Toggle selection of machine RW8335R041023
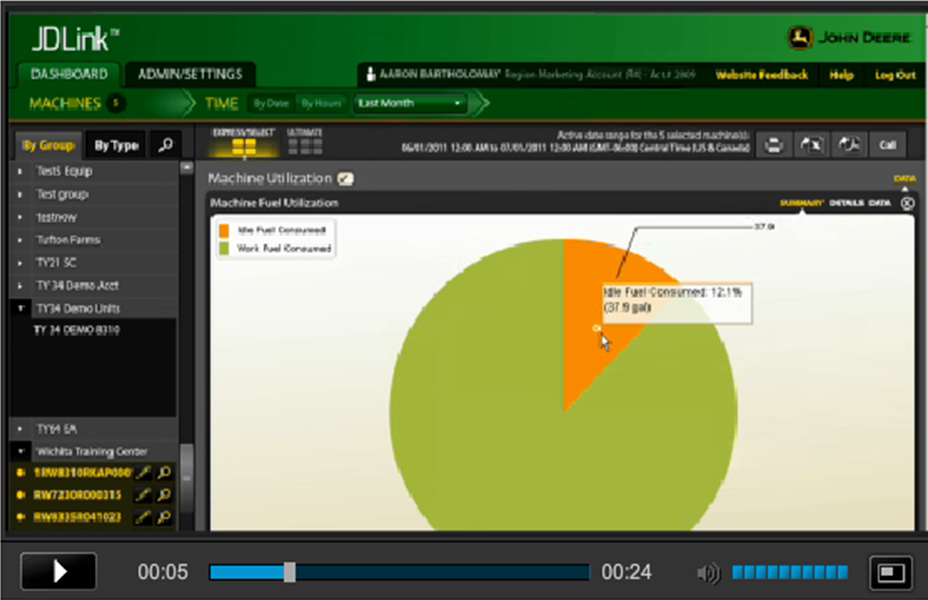928x600 pixels. (x=21, y=517)
